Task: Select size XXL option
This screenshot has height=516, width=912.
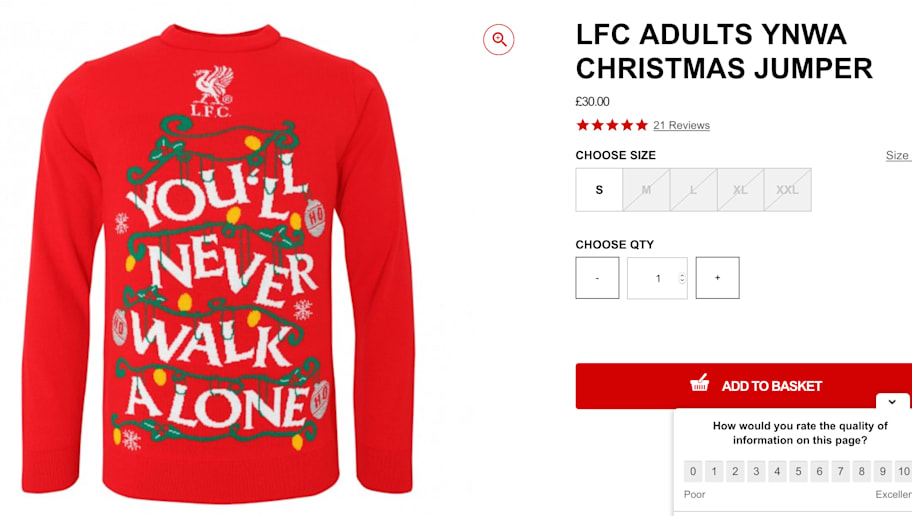Action: 788,190
